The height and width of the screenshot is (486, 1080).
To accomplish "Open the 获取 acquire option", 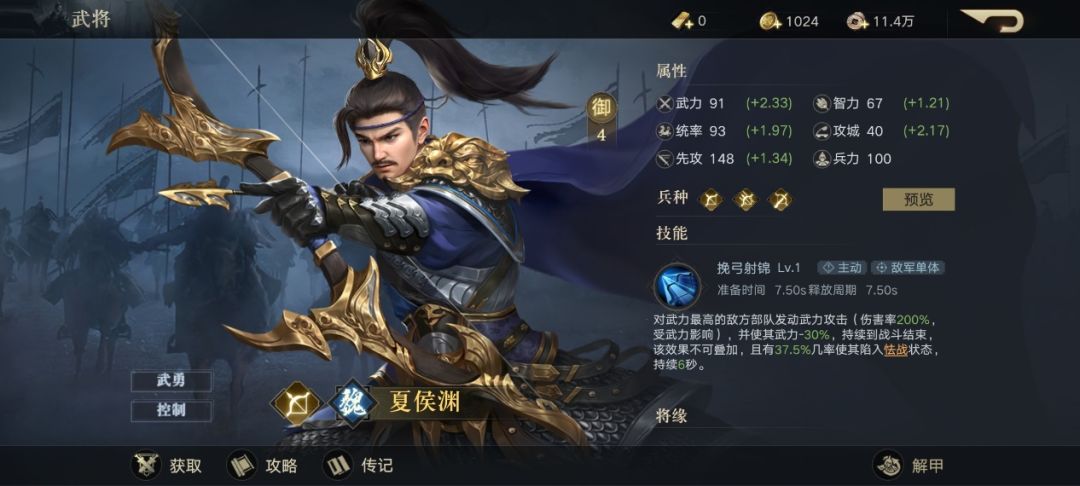I will (167, 466).
